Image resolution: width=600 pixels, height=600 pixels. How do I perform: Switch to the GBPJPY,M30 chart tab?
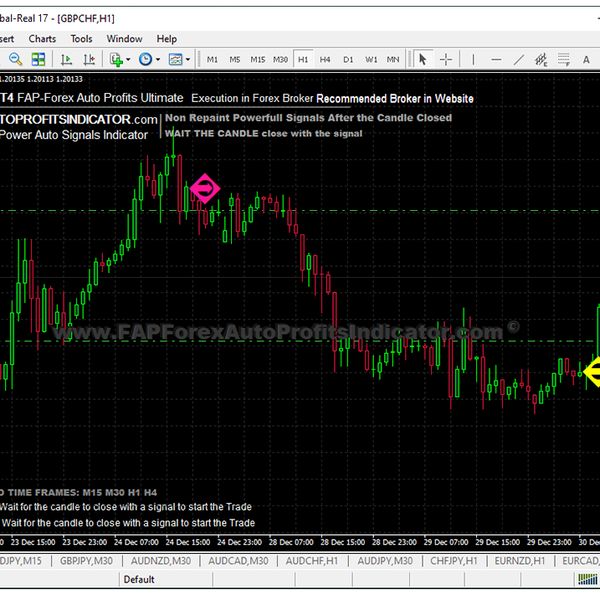(x=86, y=561)
